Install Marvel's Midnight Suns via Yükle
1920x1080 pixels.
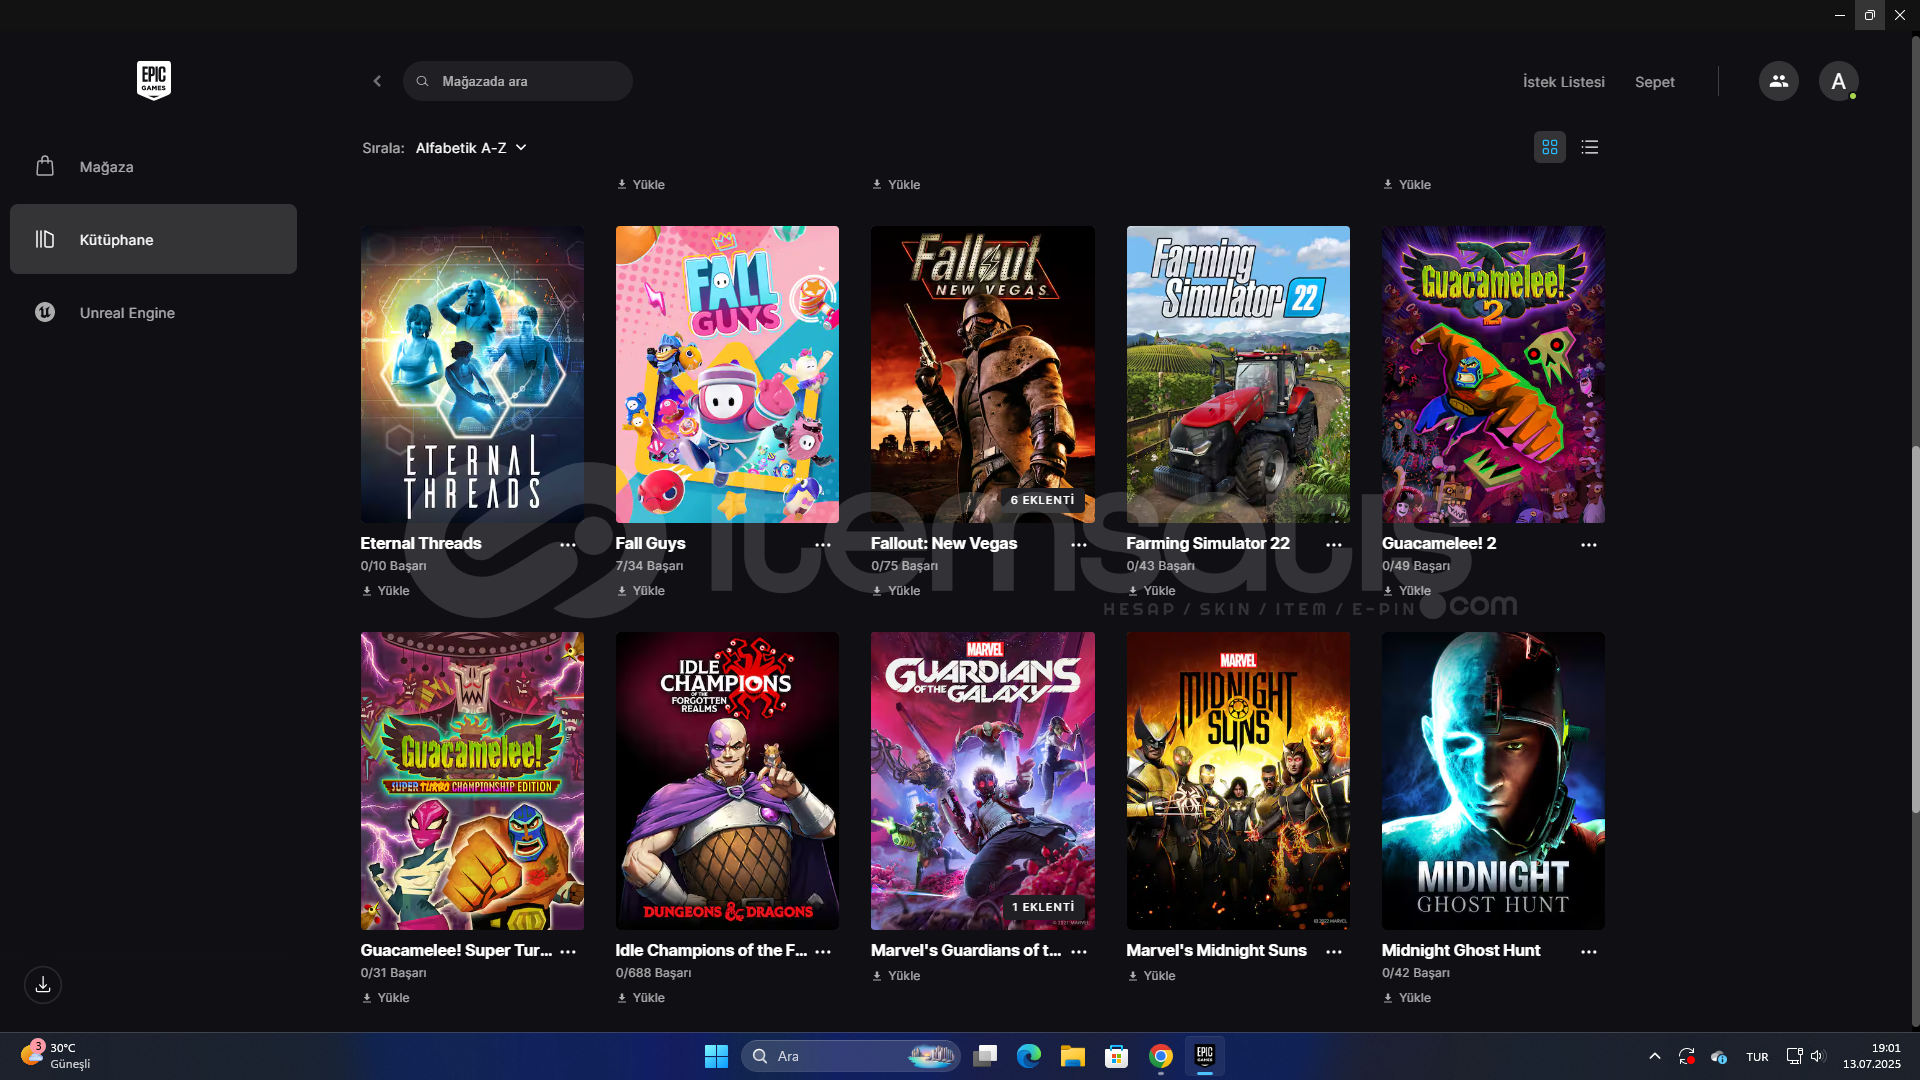click(x=1151, y=976)
